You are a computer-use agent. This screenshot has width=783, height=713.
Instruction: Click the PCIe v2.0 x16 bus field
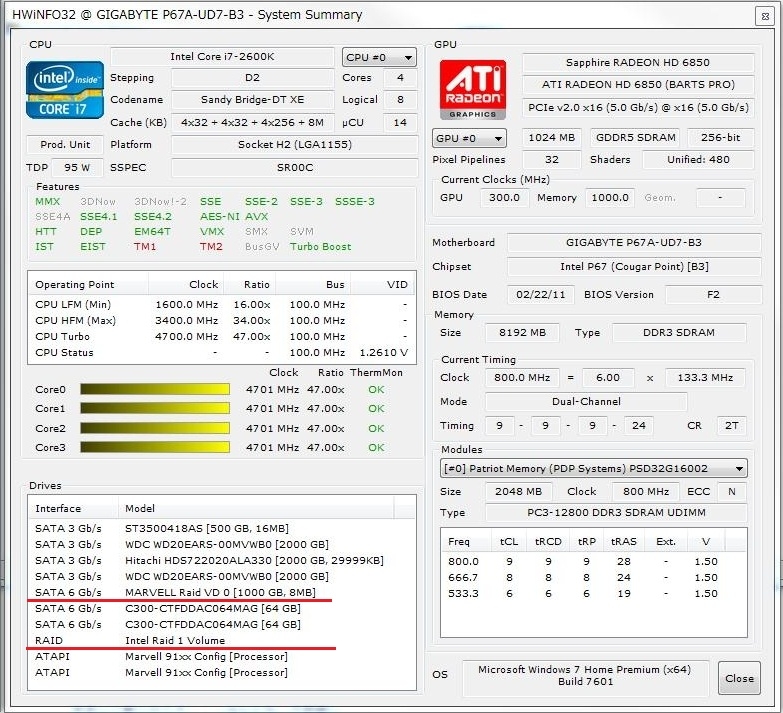point(638,108)
